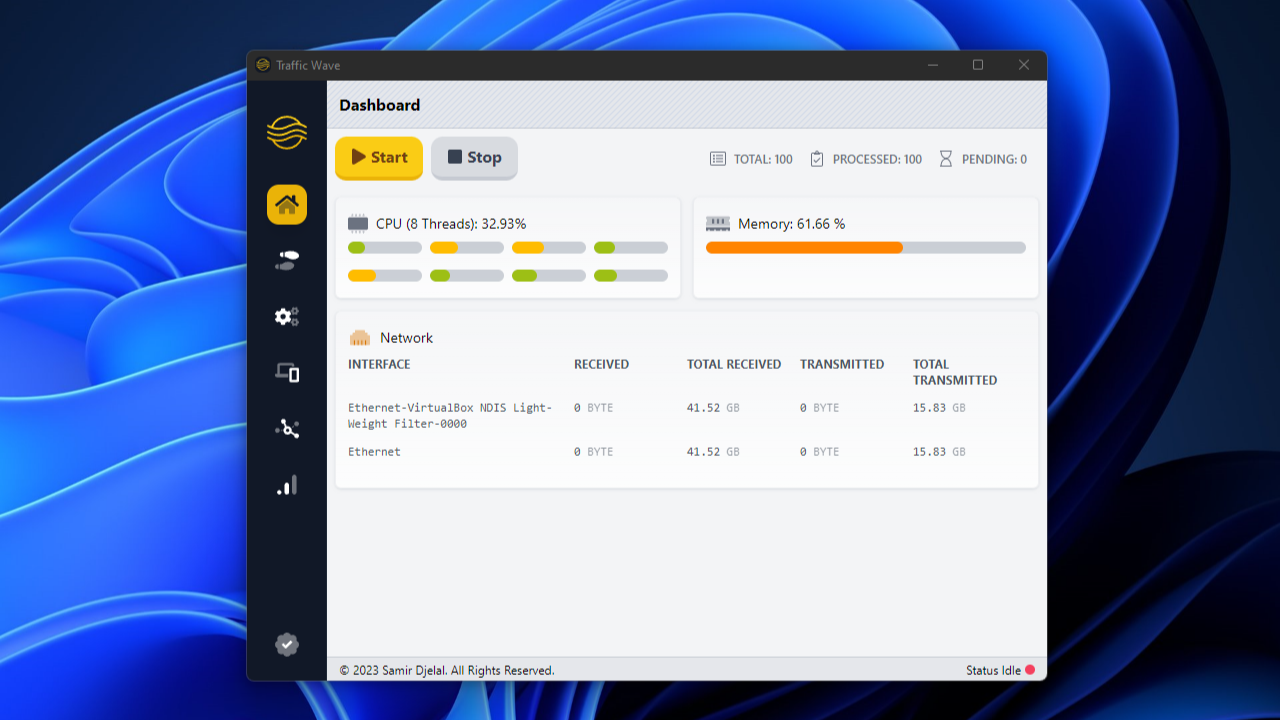Click the Traffic Wave logo icon
Image resolution: width=1280 pixels, height=720 pixels.
click(x=287, y=132)
